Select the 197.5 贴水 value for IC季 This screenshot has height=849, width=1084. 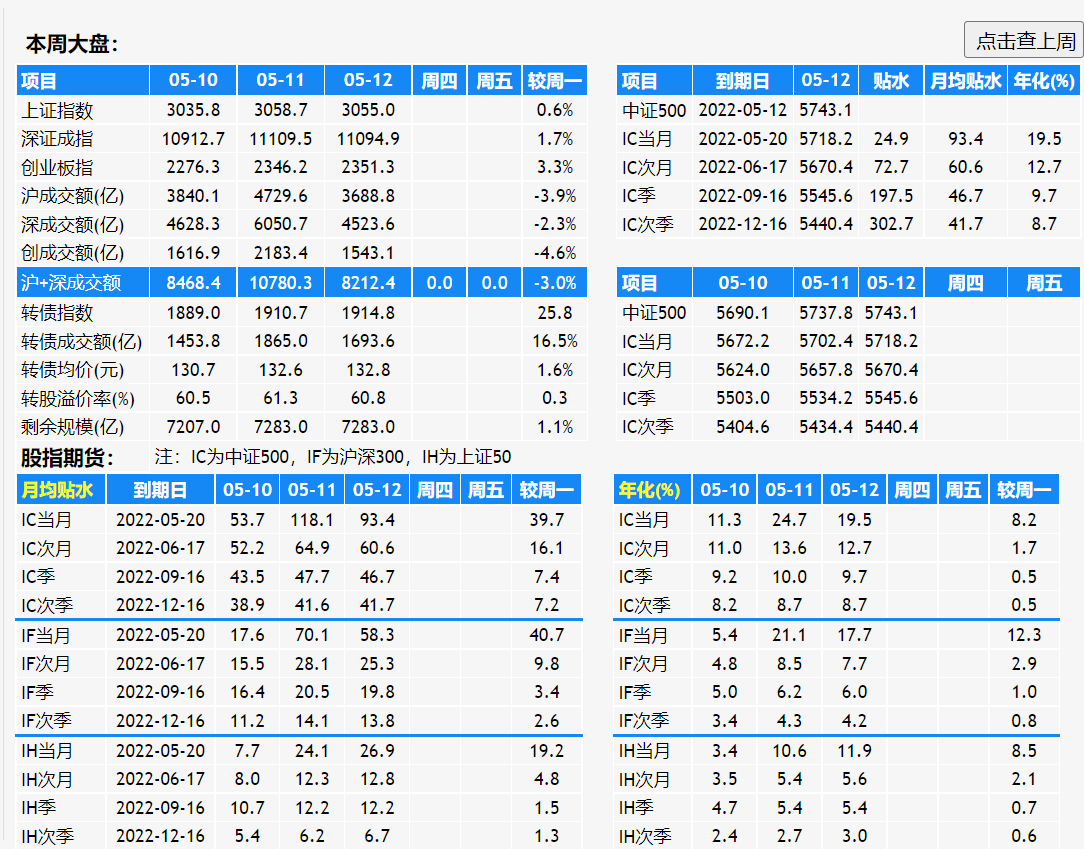tap(891, 196)
